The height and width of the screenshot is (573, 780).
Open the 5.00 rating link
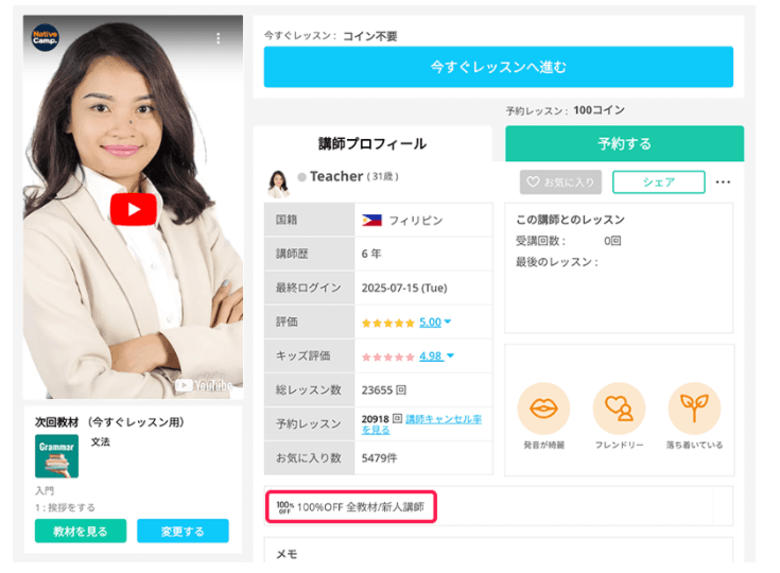click(430, 322)
